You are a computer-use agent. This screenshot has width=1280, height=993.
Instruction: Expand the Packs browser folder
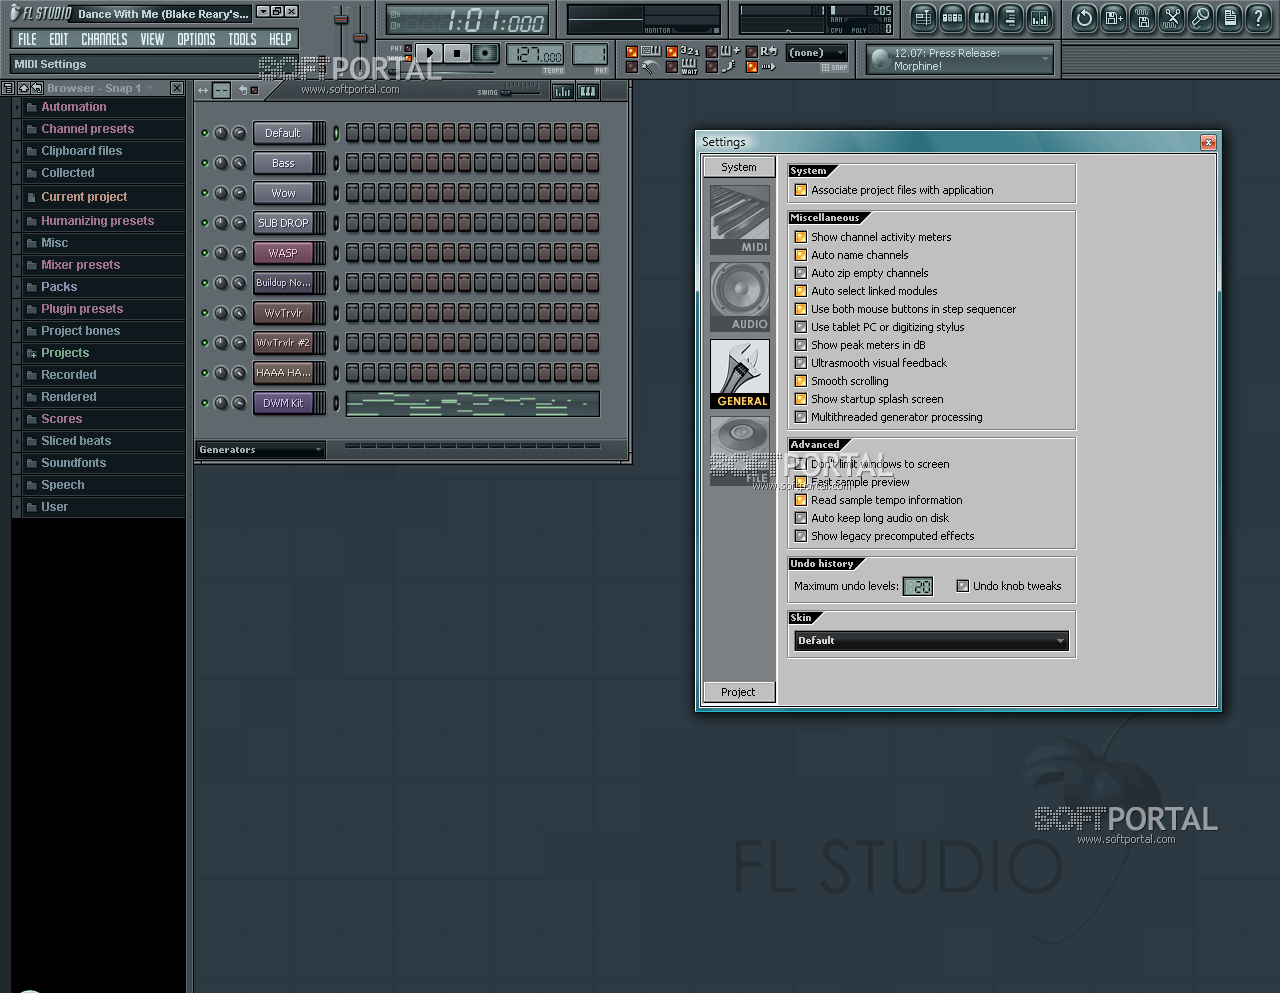pos(98,287)
